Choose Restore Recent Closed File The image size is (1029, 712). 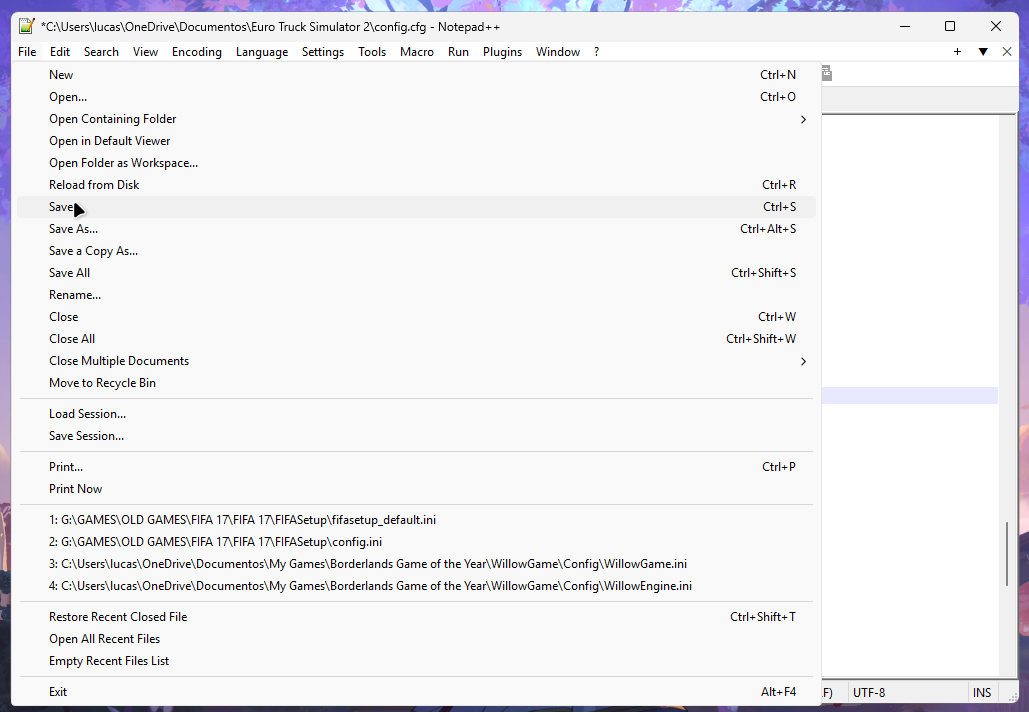click(x=417, y=617)
